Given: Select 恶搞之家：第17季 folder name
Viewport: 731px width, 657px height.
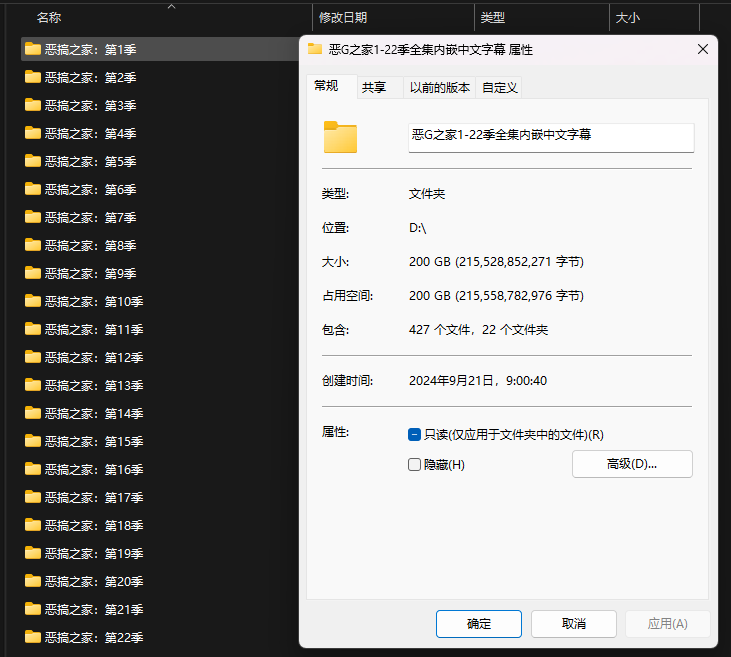Looking at the screenshot, I should point(94,498).
